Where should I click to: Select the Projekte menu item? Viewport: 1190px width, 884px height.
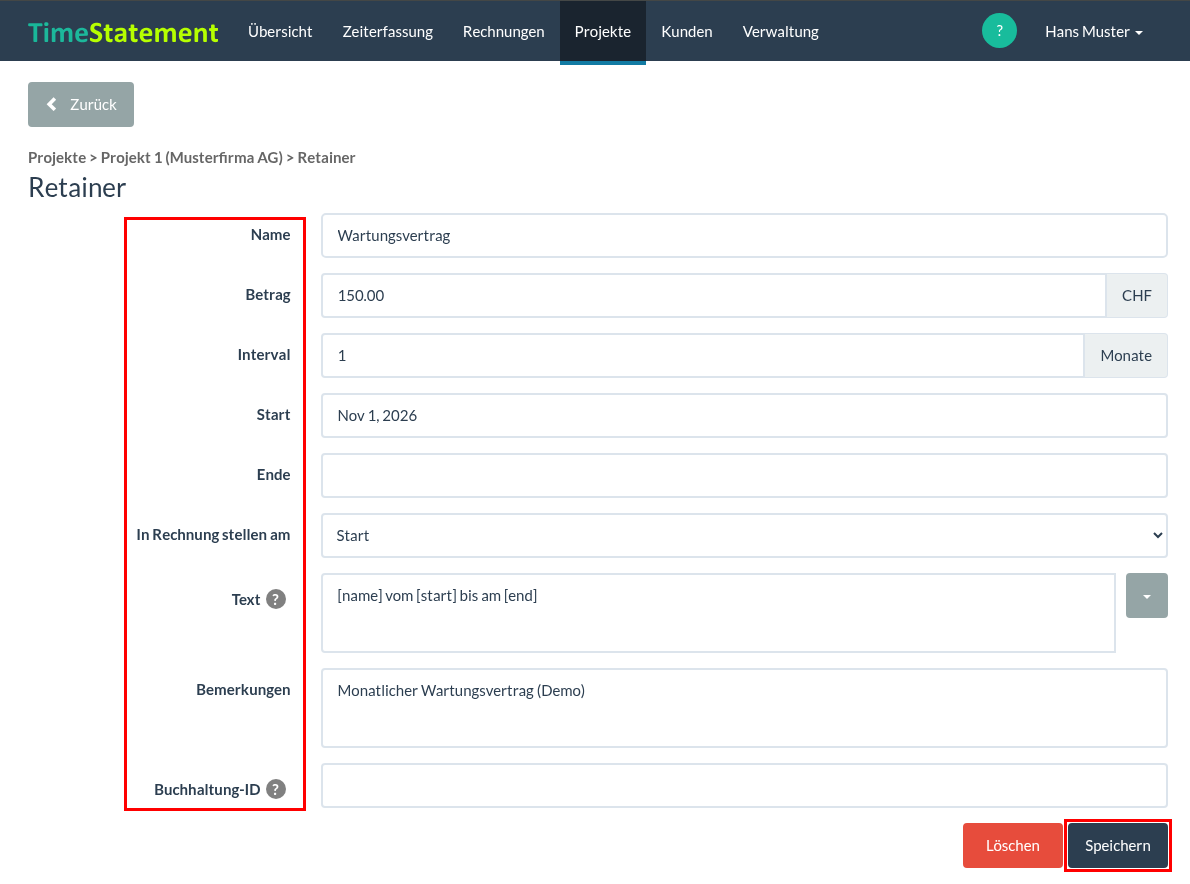[603, 32]
